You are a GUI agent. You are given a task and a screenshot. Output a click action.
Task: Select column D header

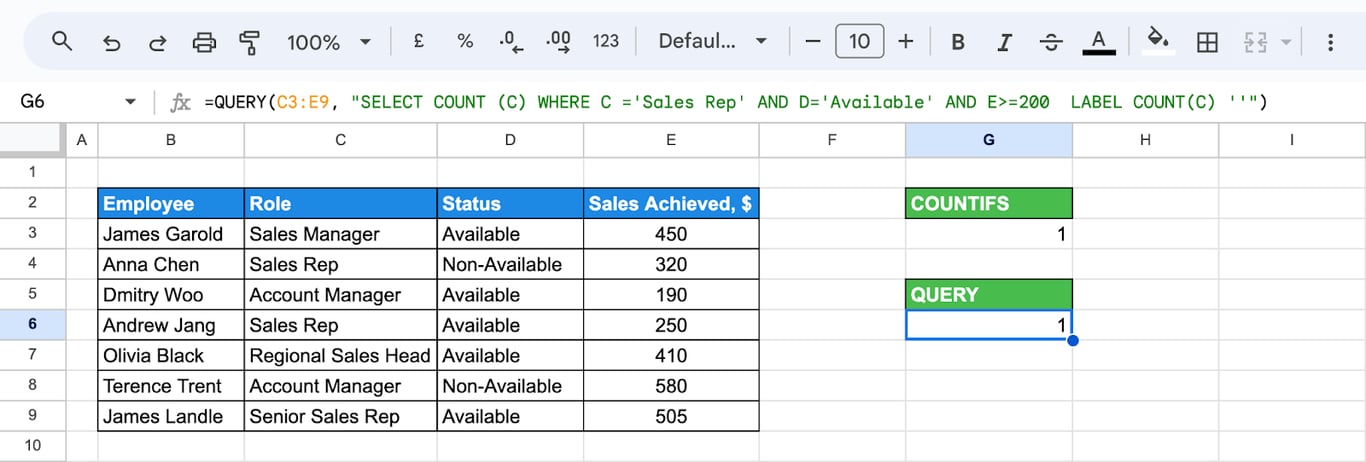(x=510, y=141)
